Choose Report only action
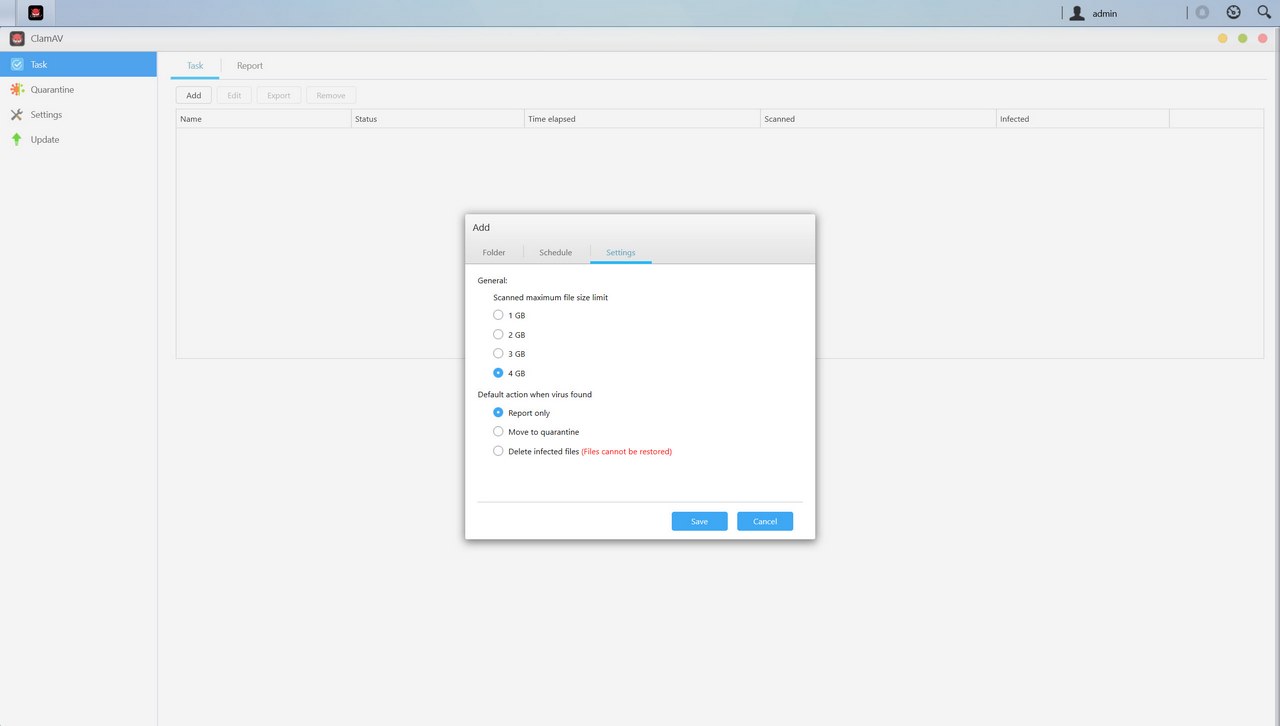This screenshot has width=1280, height=726. tap(498, 412)
